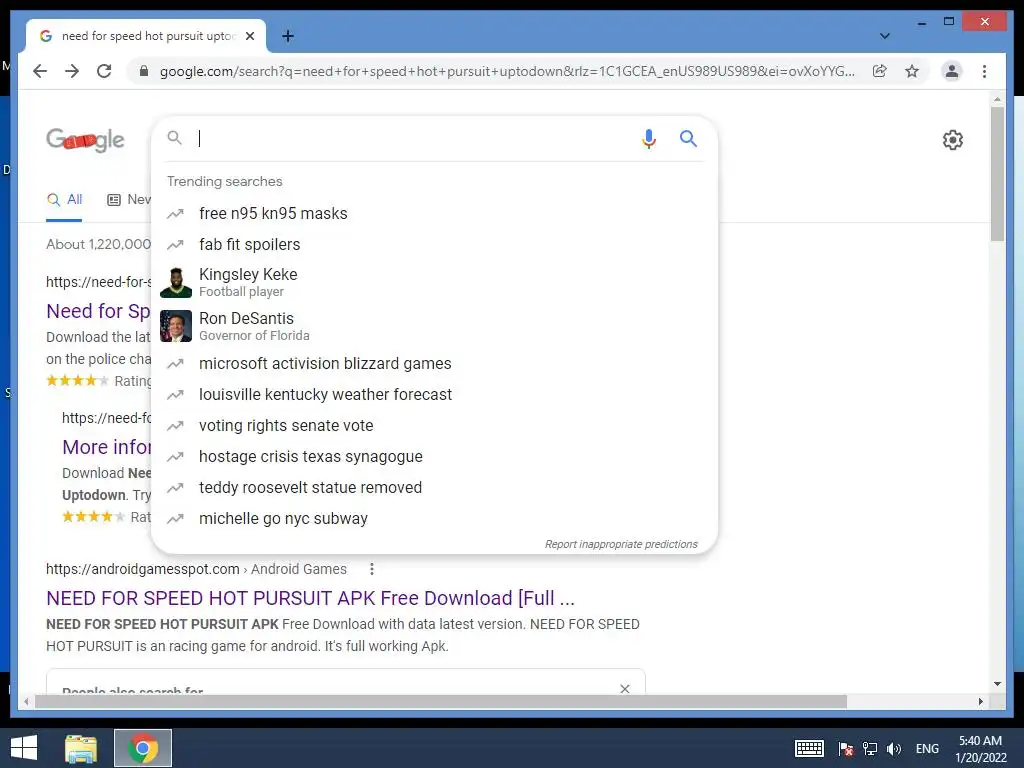Choose the Ron DeSantis suggestion

[x=434, y=326]
